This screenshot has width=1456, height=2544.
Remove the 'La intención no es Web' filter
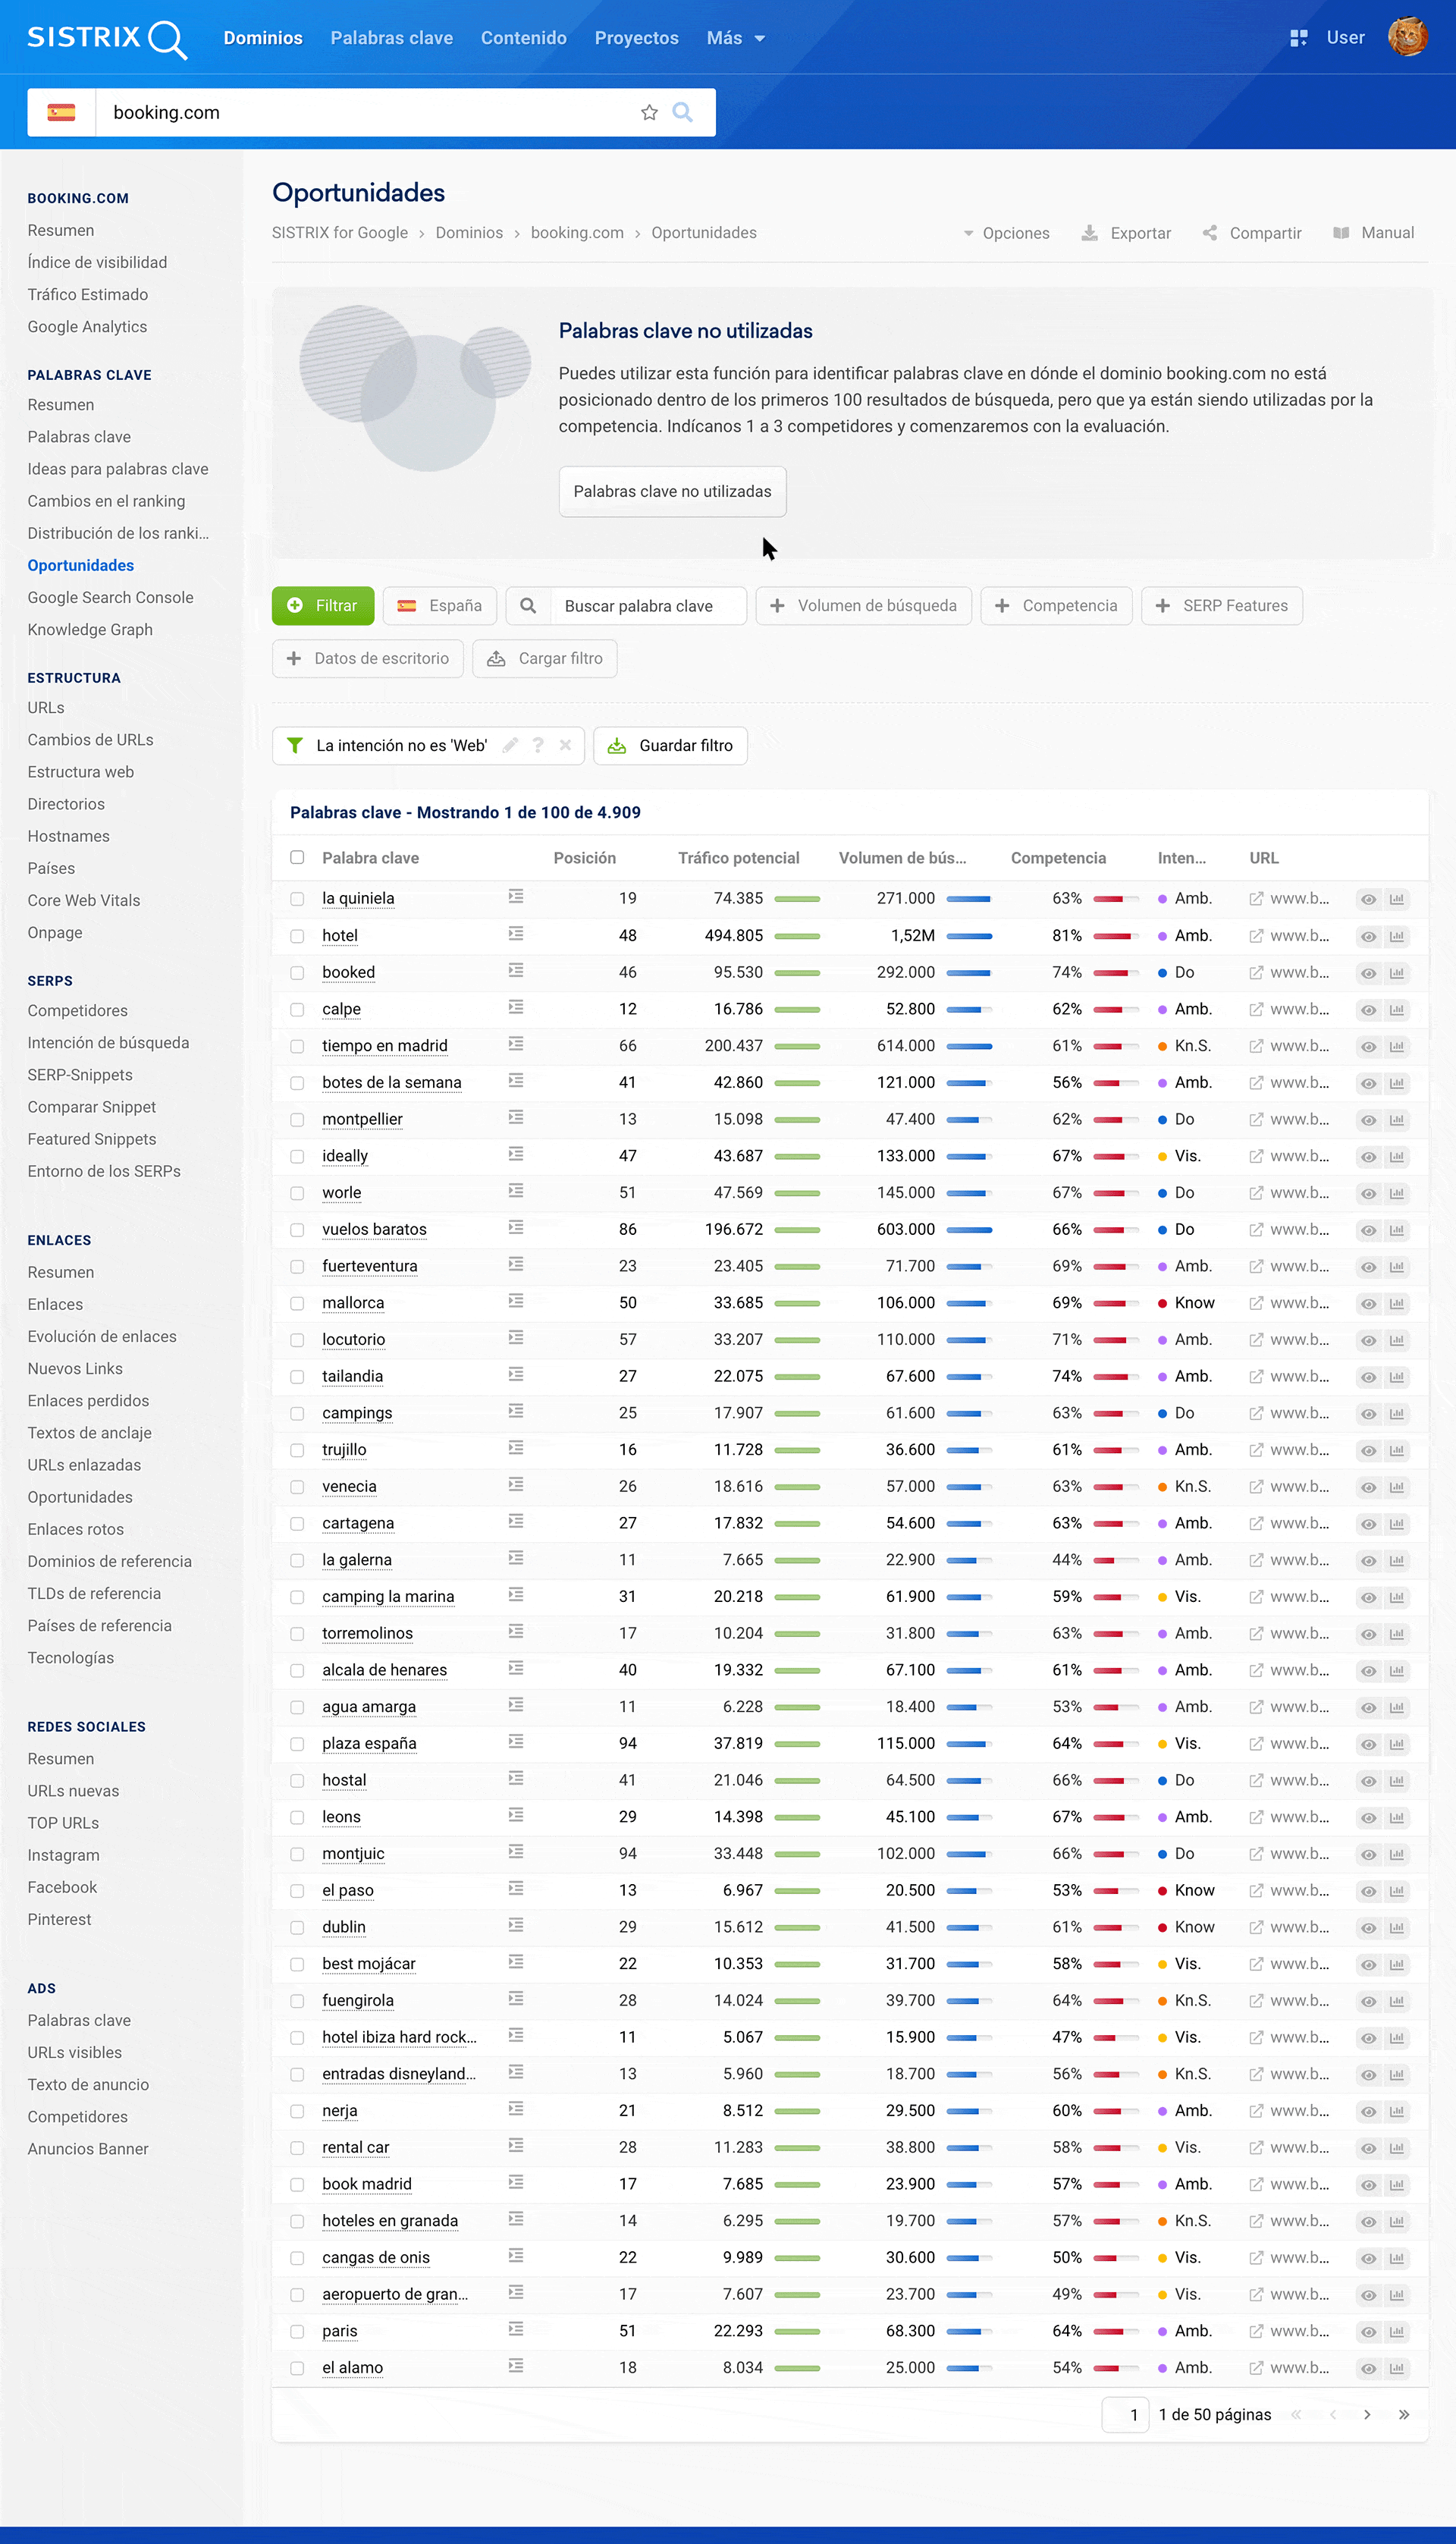tap(565, 745)
